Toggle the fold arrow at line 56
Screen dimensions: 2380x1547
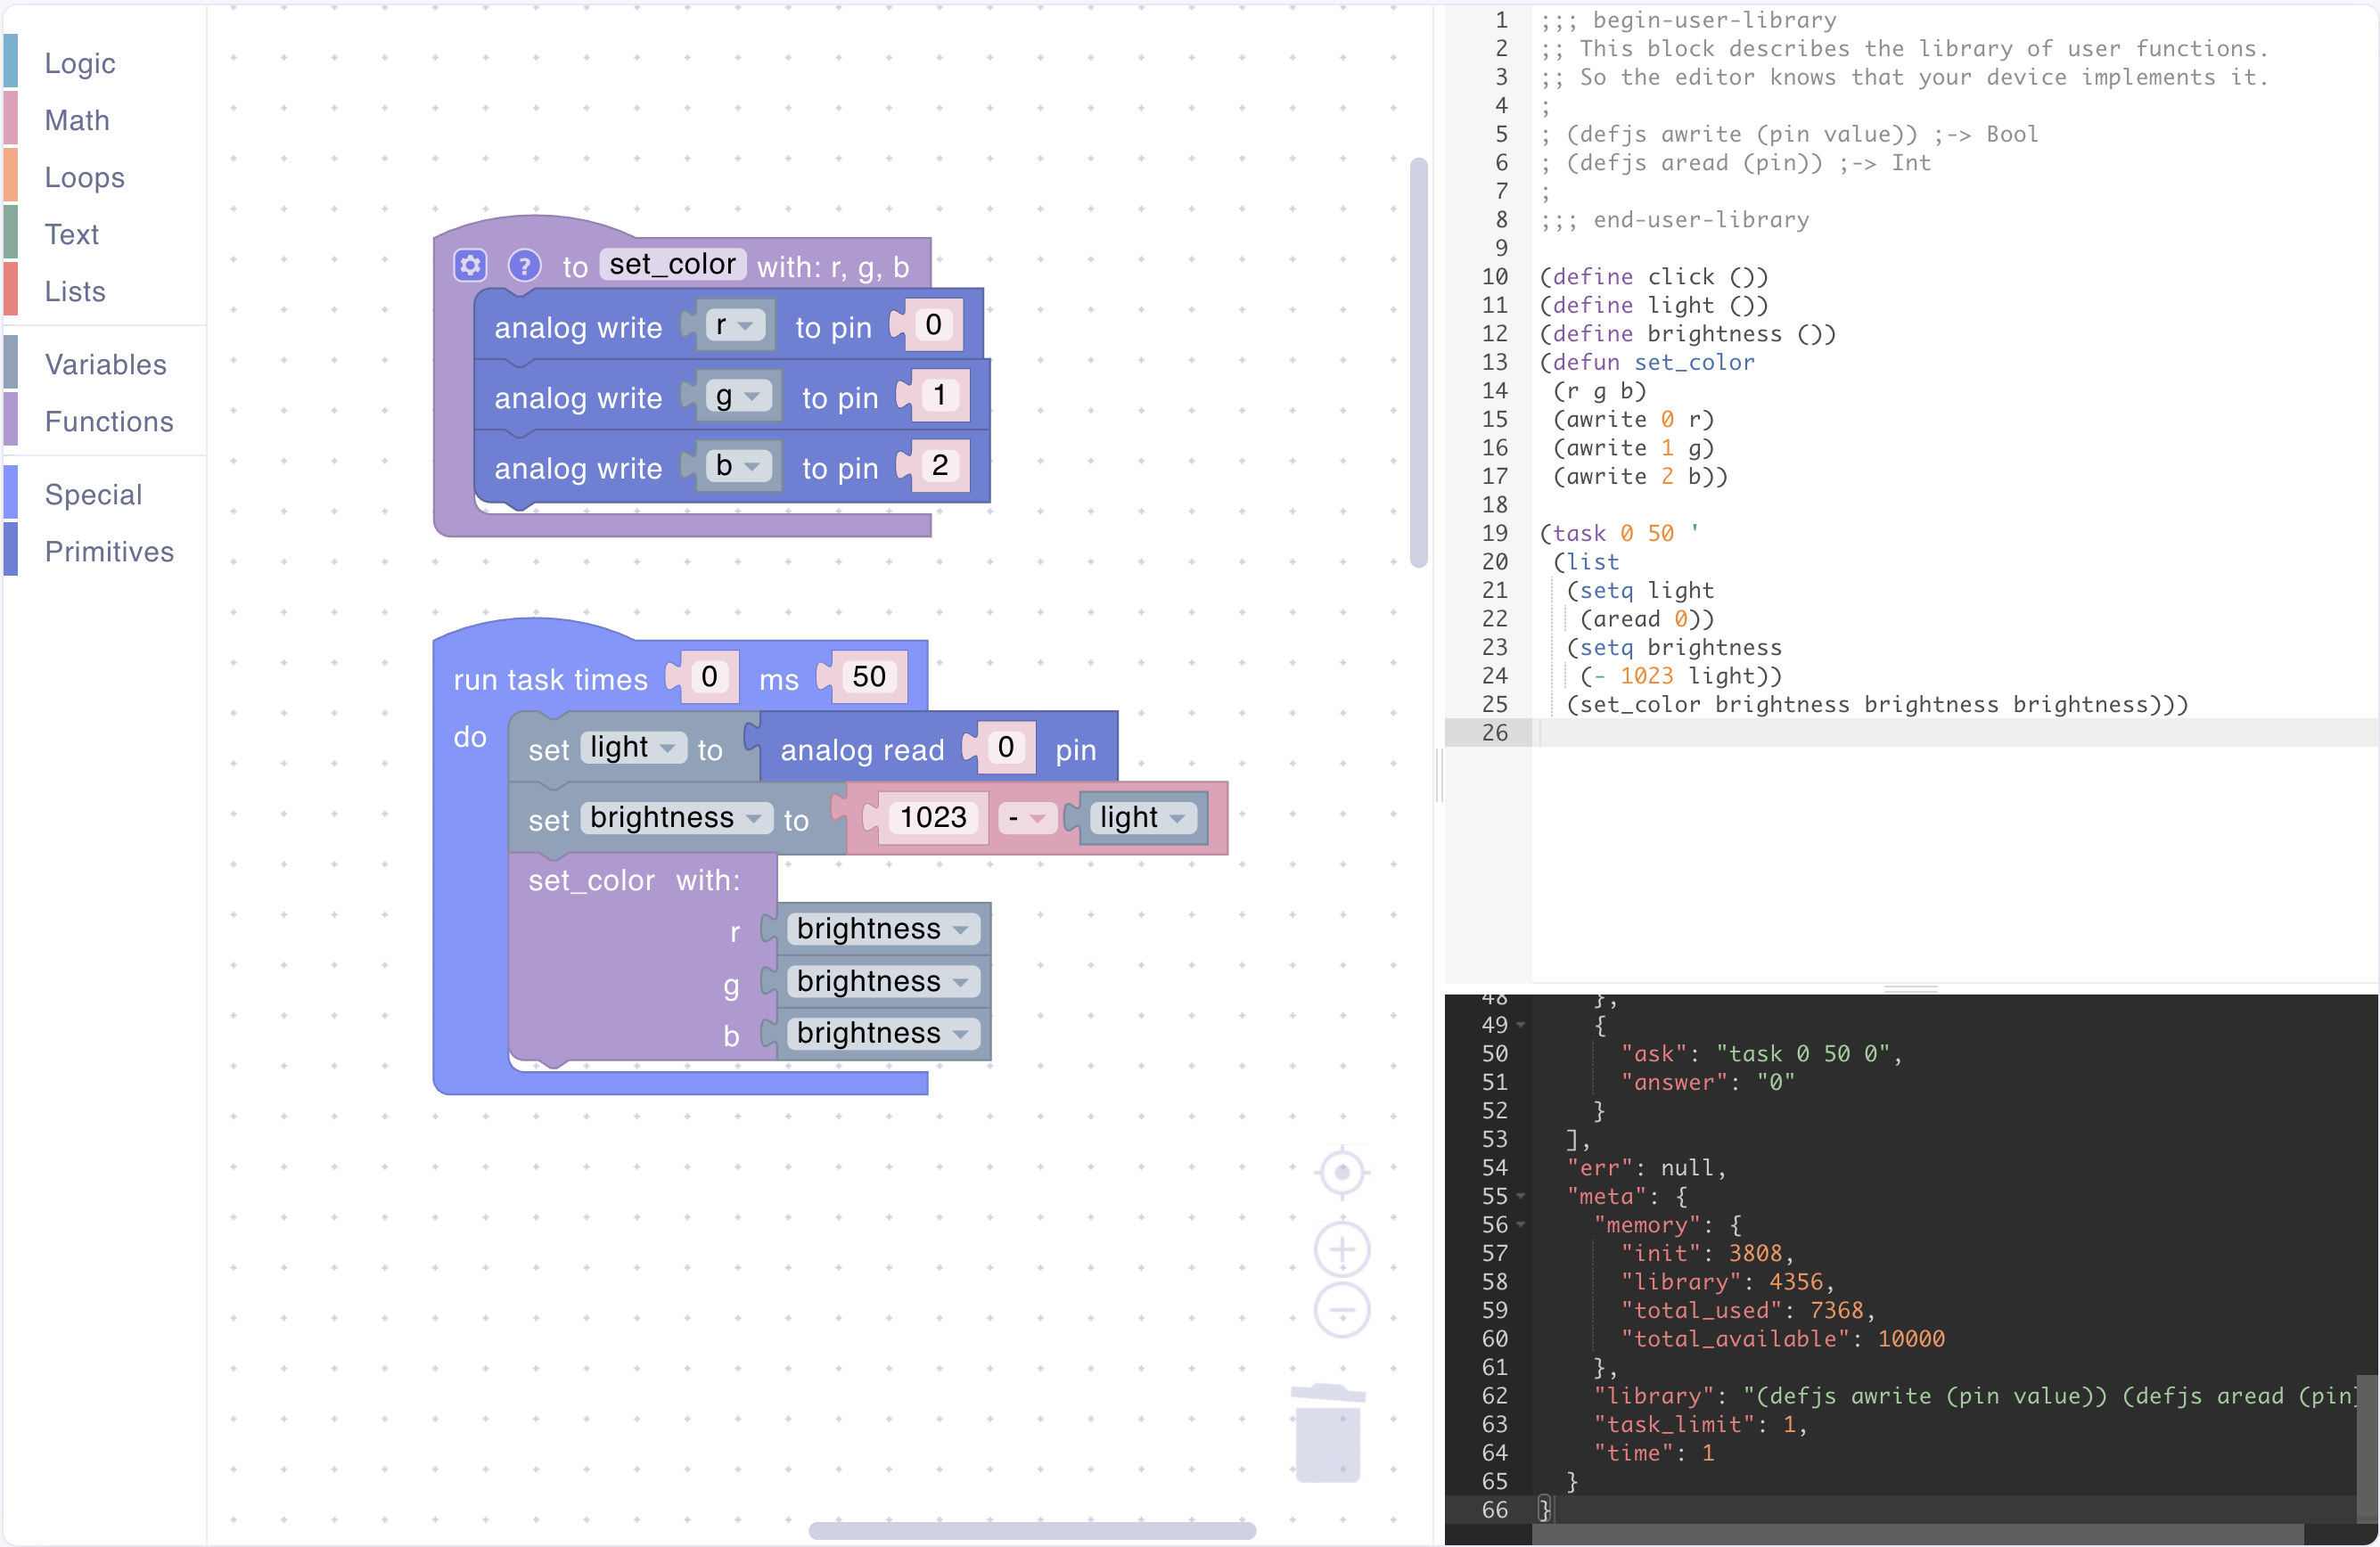tap(1521, 1225)
